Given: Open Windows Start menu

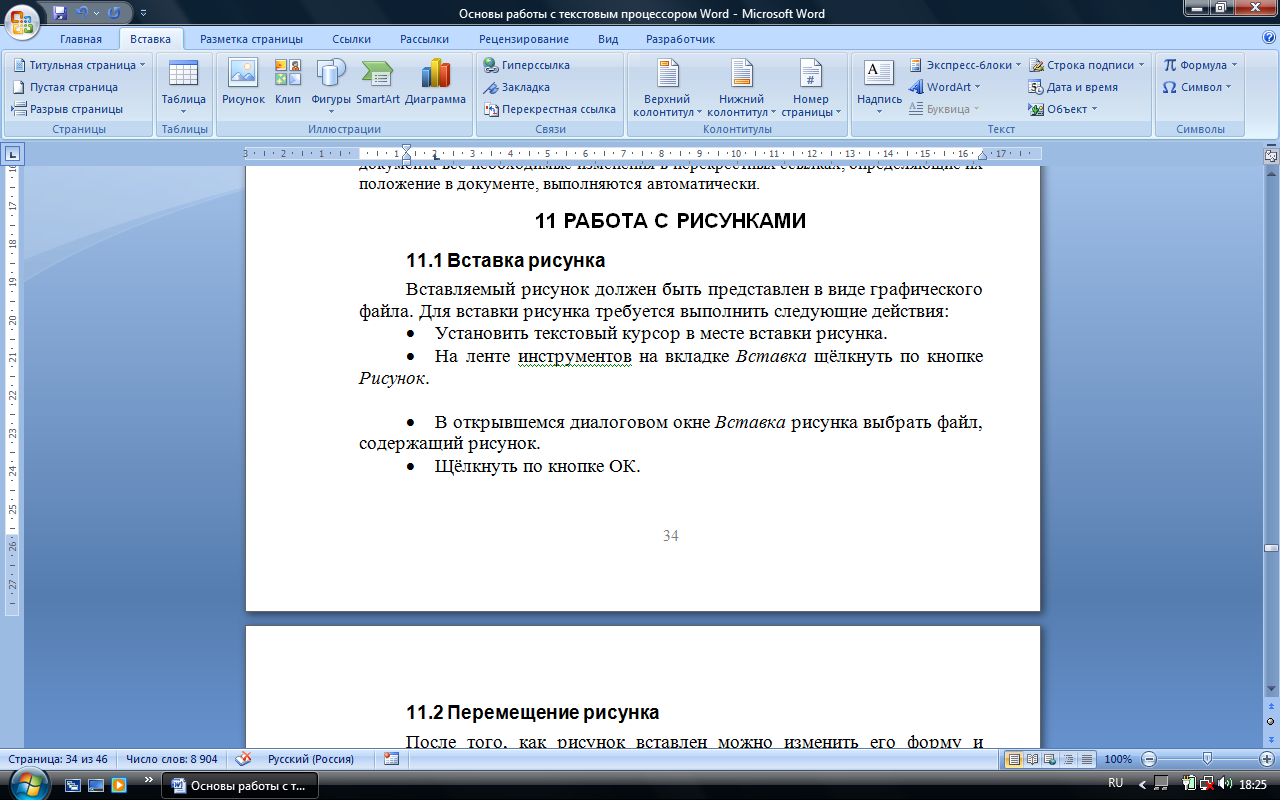Looking at the screenshot, I should 27,785.
